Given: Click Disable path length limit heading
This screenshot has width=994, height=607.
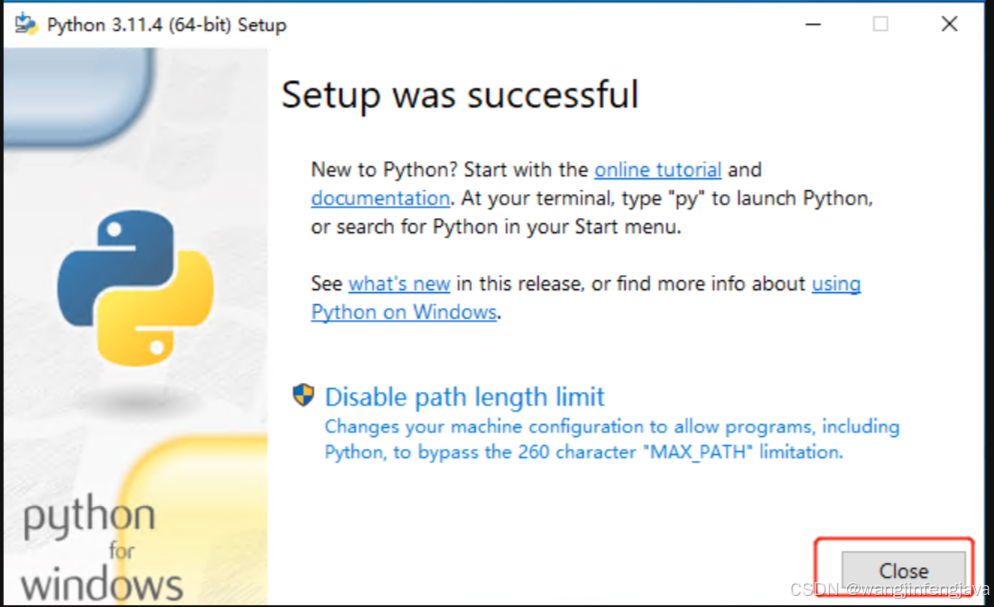Looking at the screenshot, I should click(x=465, y=397).
